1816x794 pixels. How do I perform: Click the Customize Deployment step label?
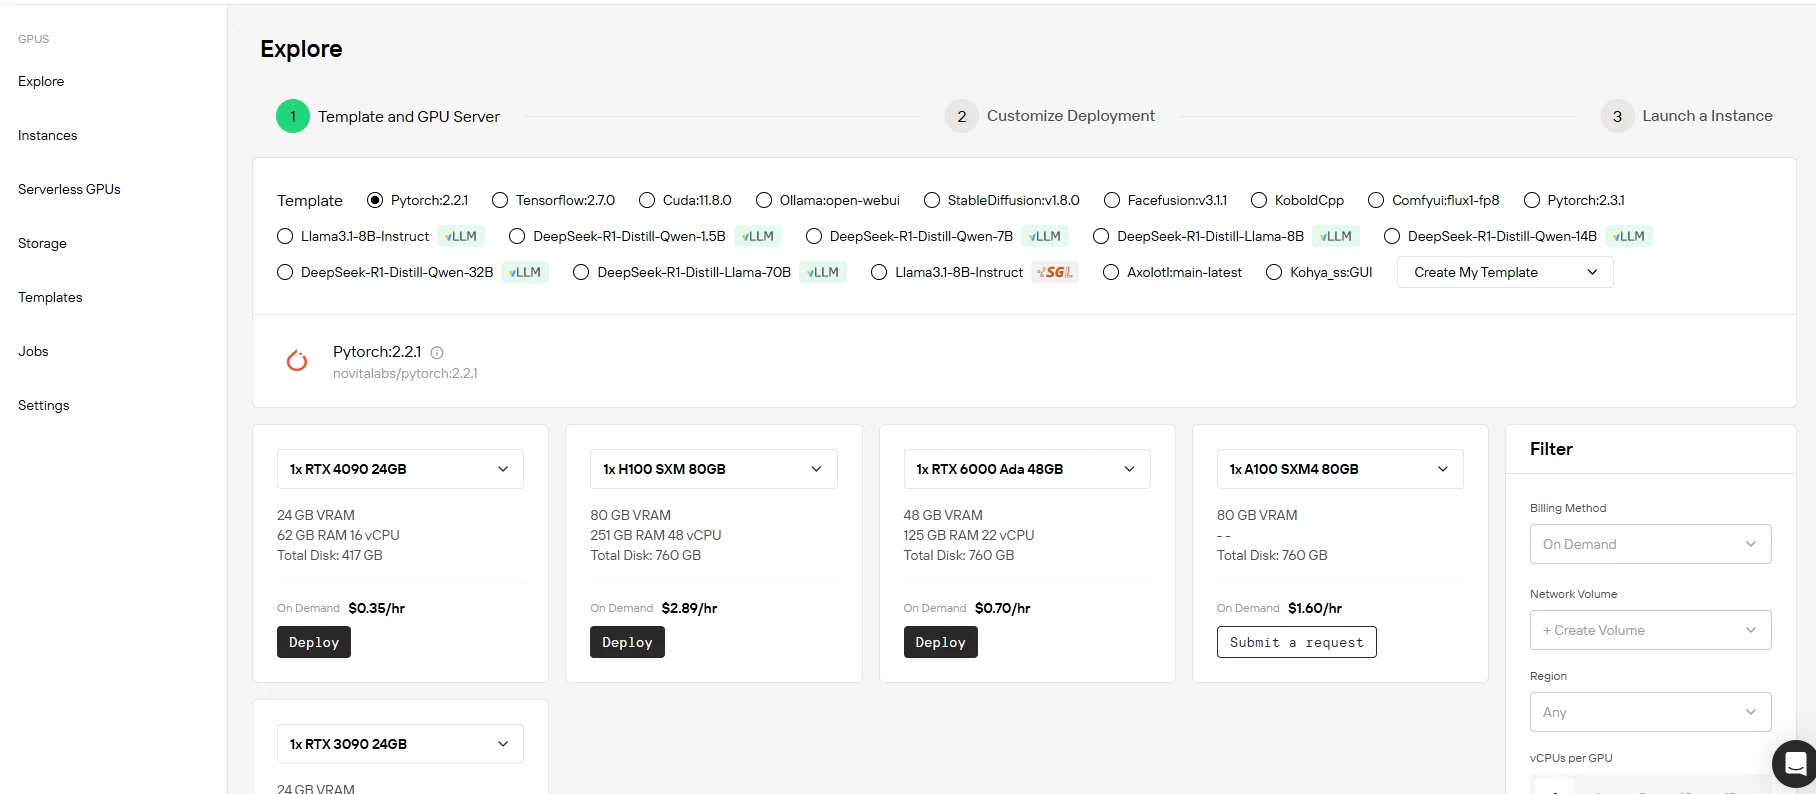(x=1070, y=116)
